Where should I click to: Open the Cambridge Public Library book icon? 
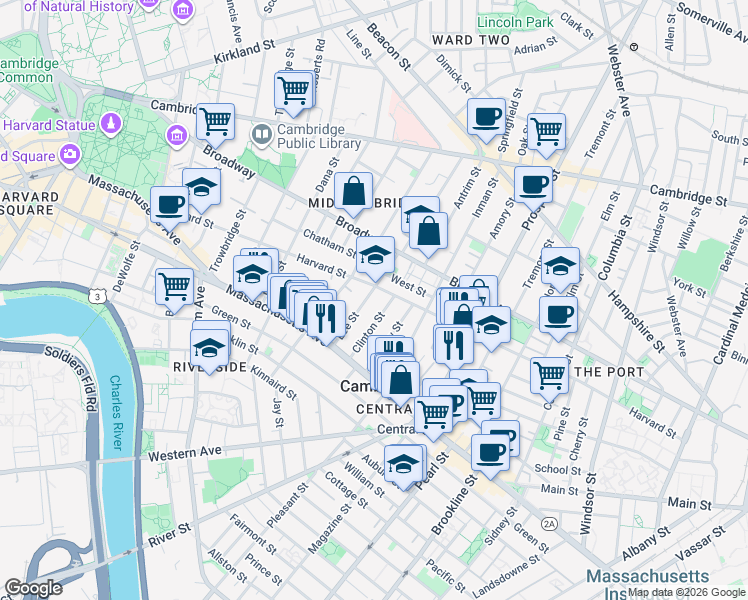262,135
